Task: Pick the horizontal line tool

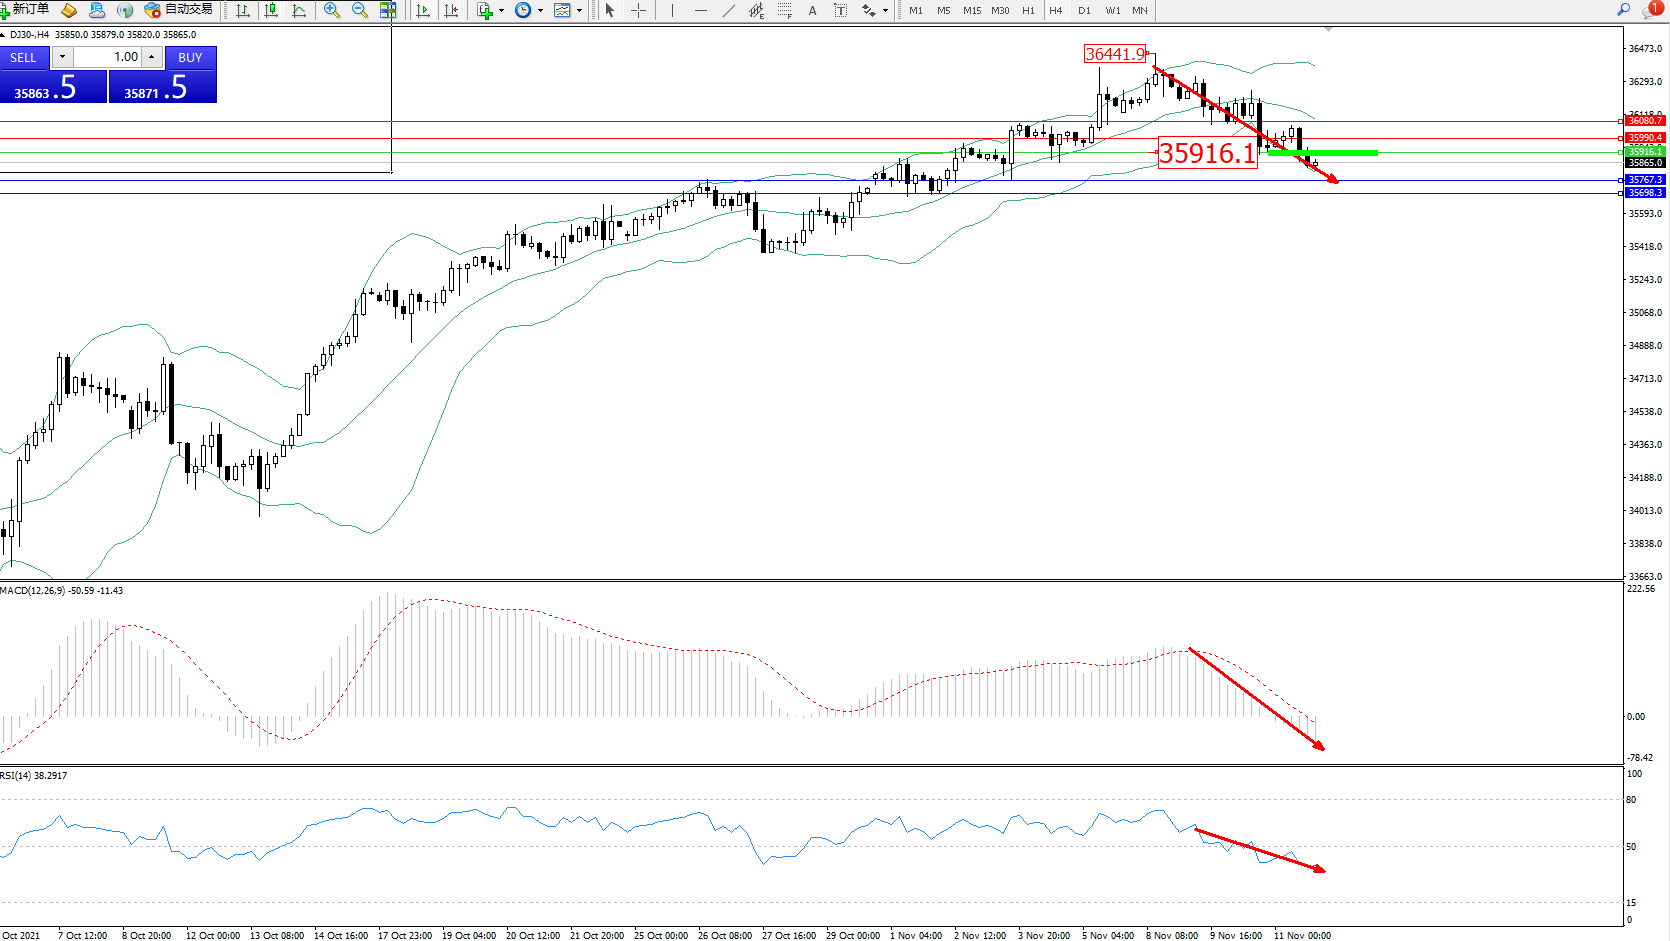Action: pos(700,10)
